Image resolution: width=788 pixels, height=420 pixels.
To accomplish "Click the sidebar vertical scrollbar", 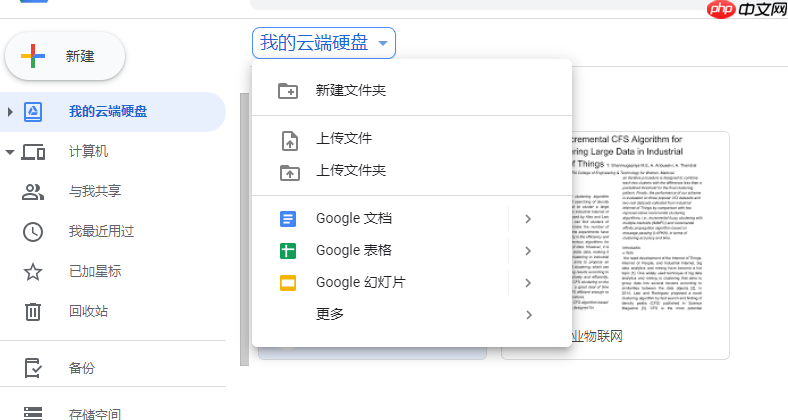I will click(245, 229).
